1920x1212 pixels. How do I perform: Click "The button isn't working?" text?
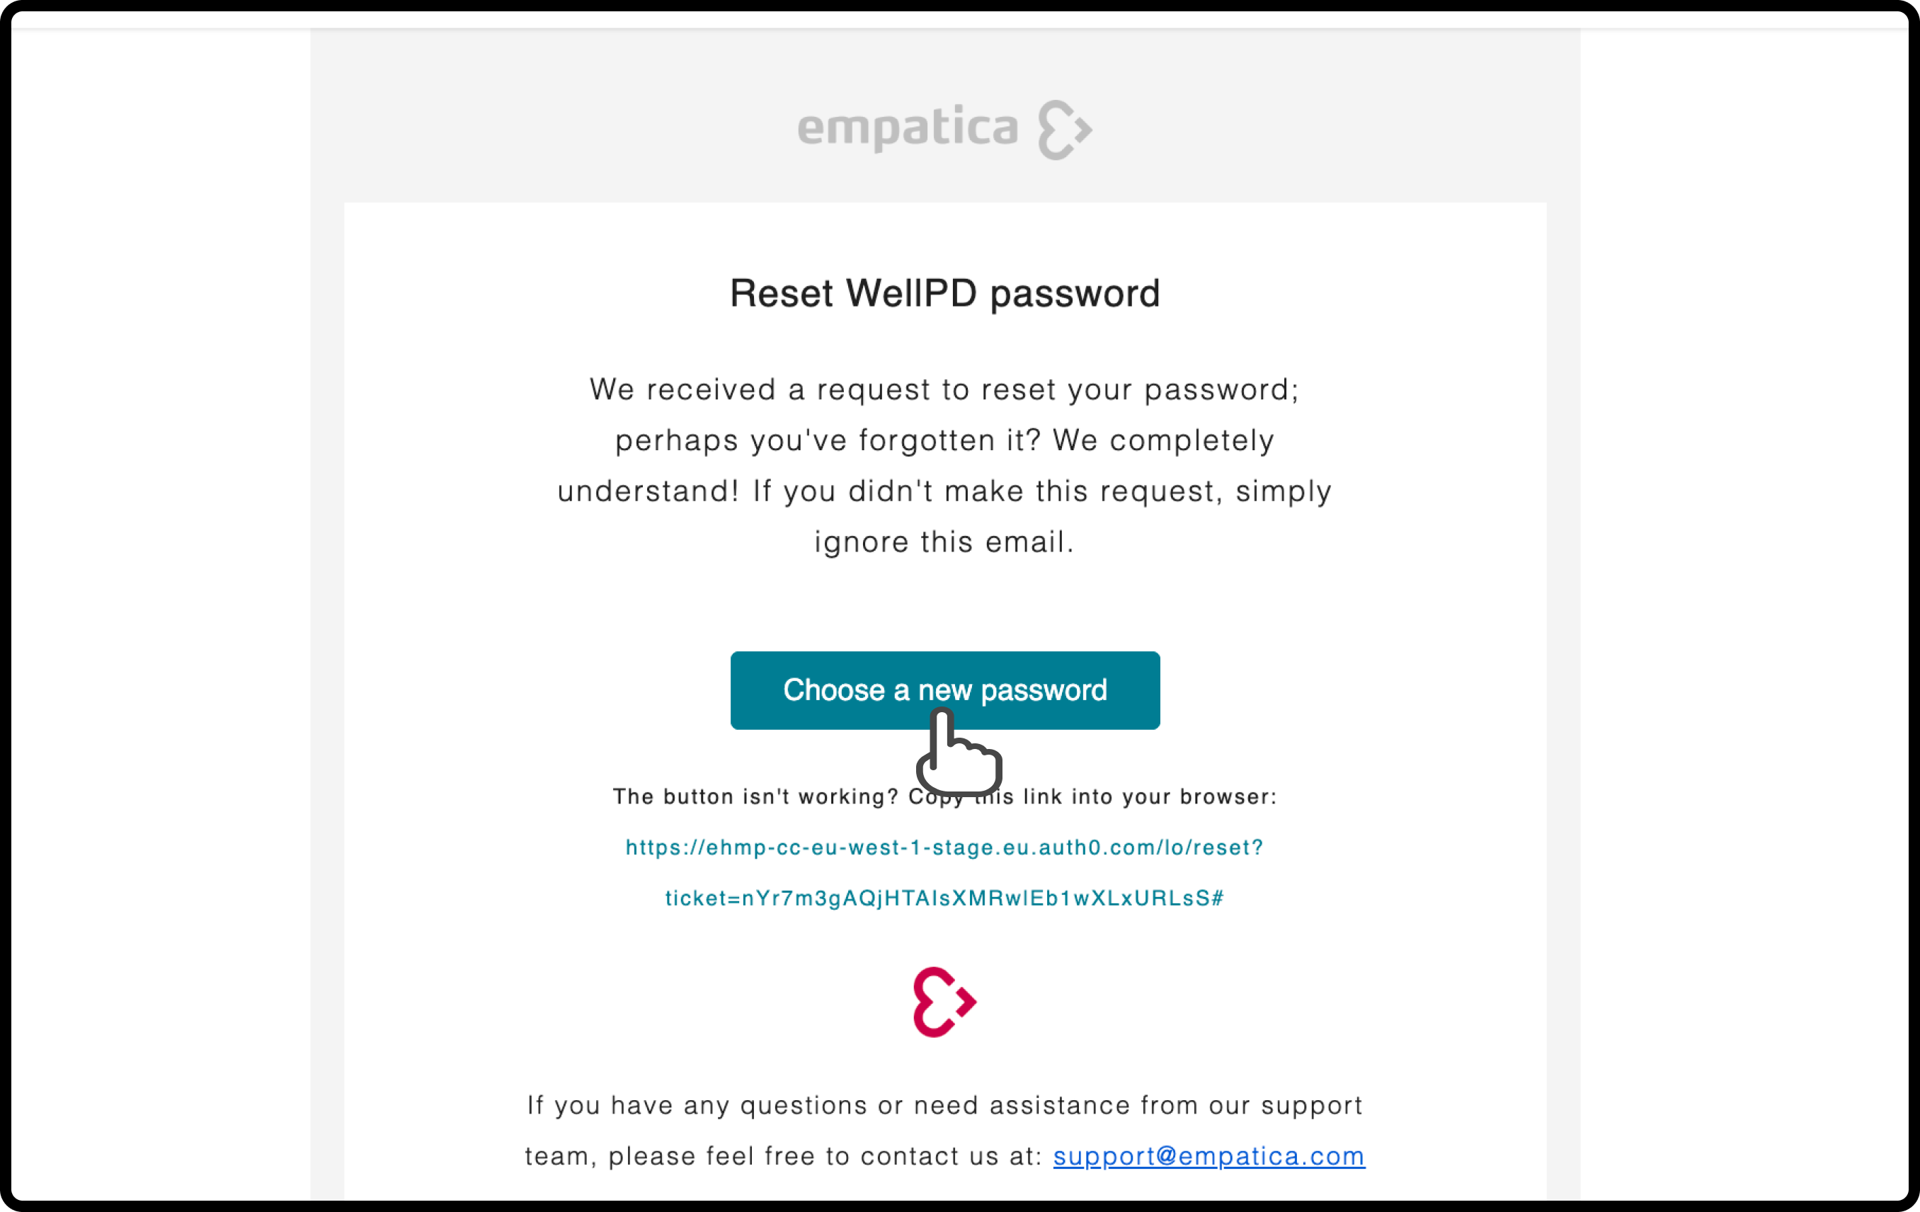756,797
